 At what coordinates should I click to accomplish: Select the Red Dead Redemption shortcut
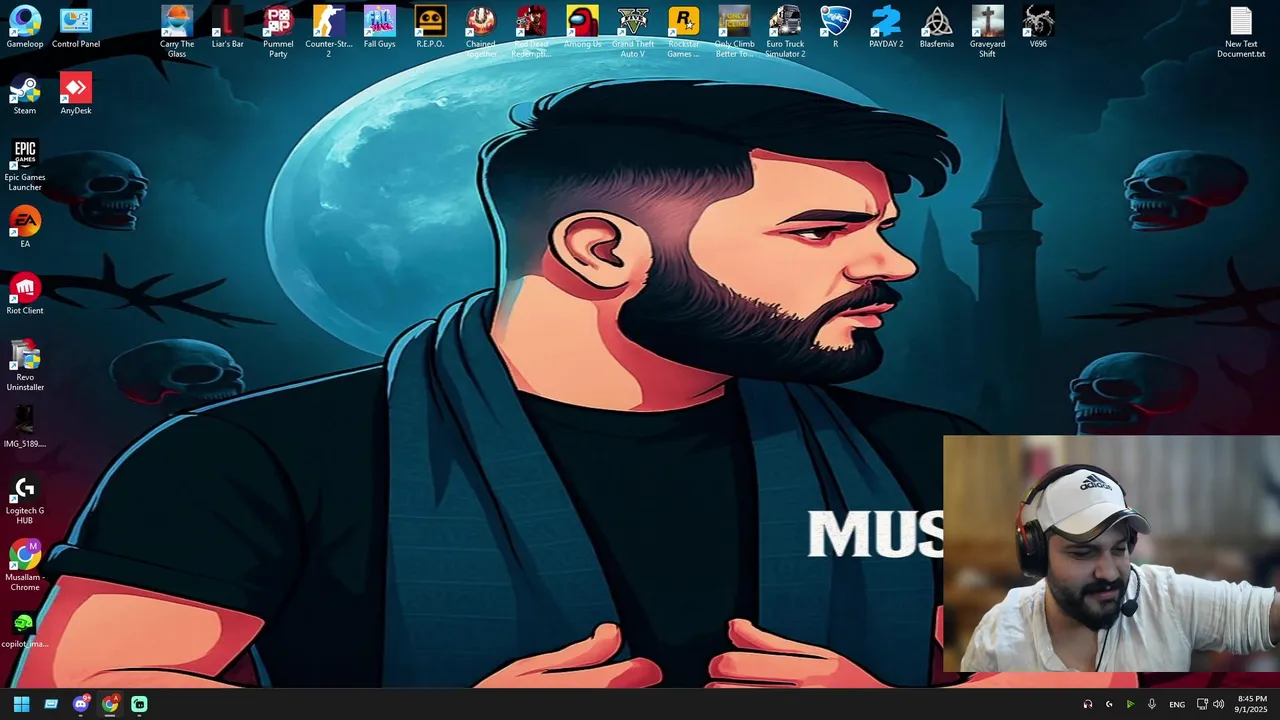tap(531, 32)
